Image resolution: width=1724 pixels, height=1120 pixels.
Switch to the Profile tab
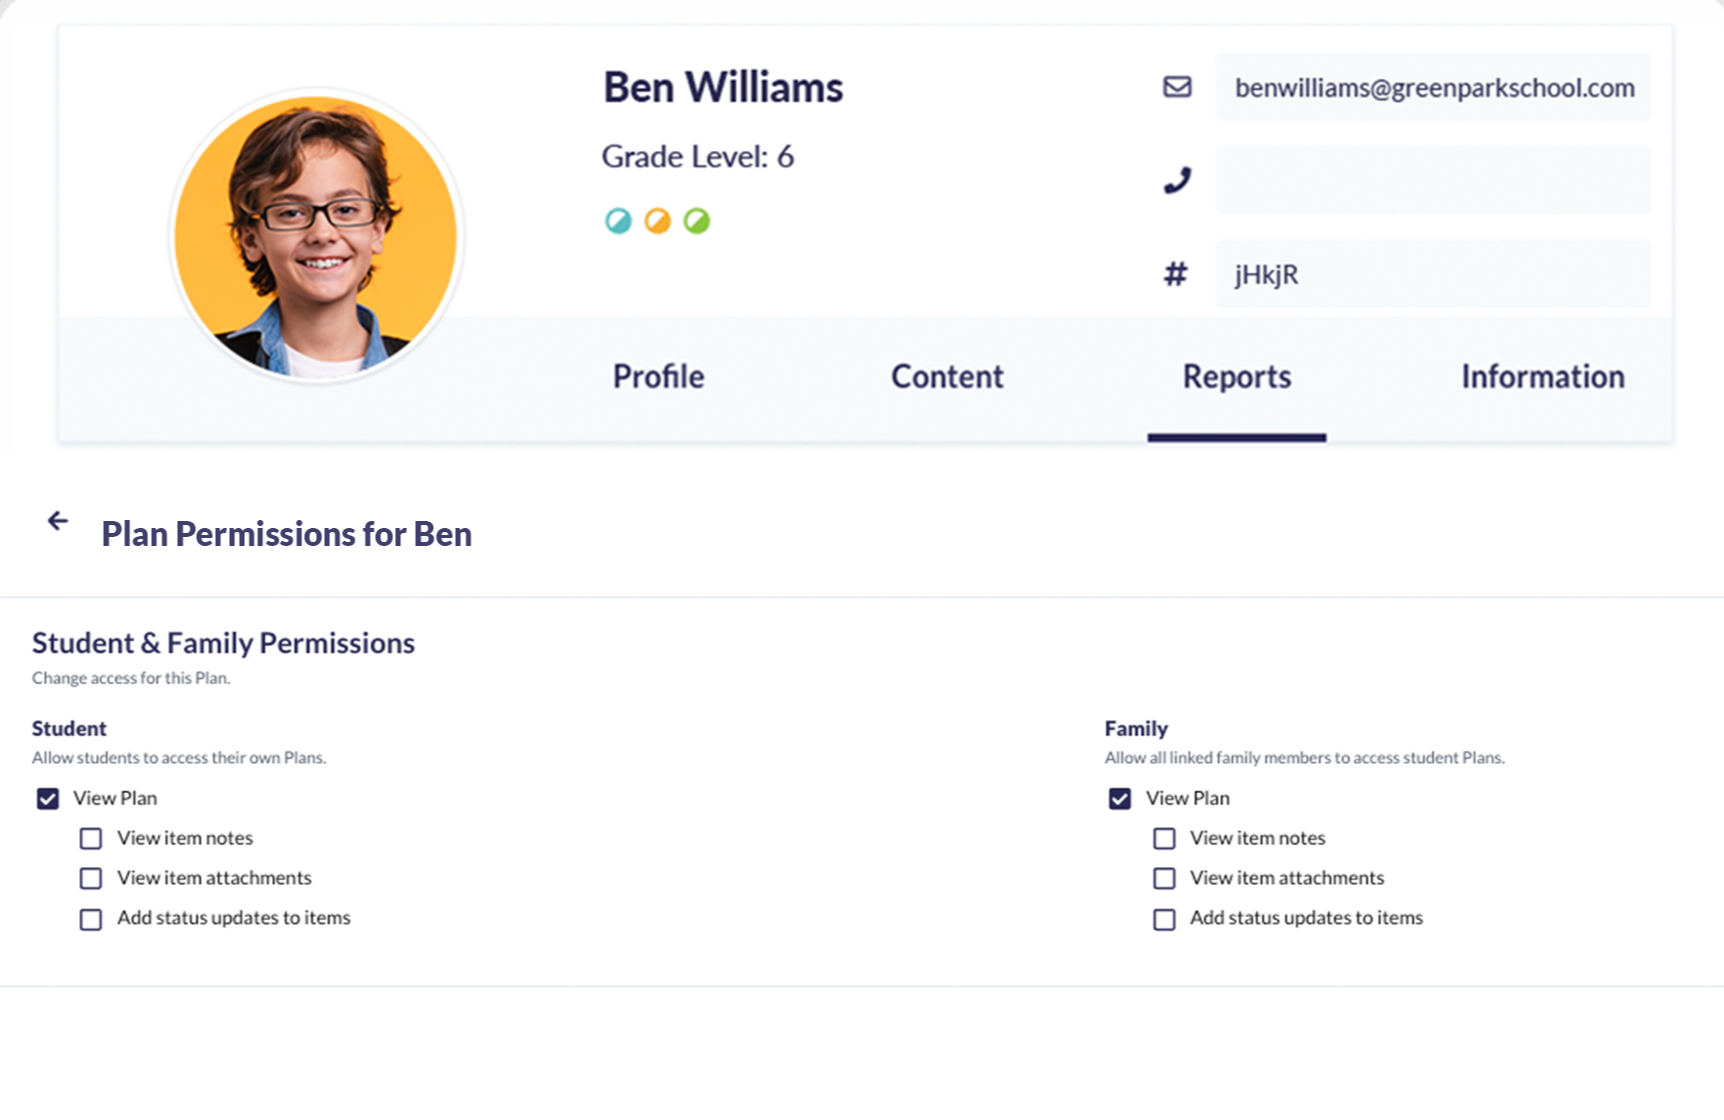pos(658,377)
